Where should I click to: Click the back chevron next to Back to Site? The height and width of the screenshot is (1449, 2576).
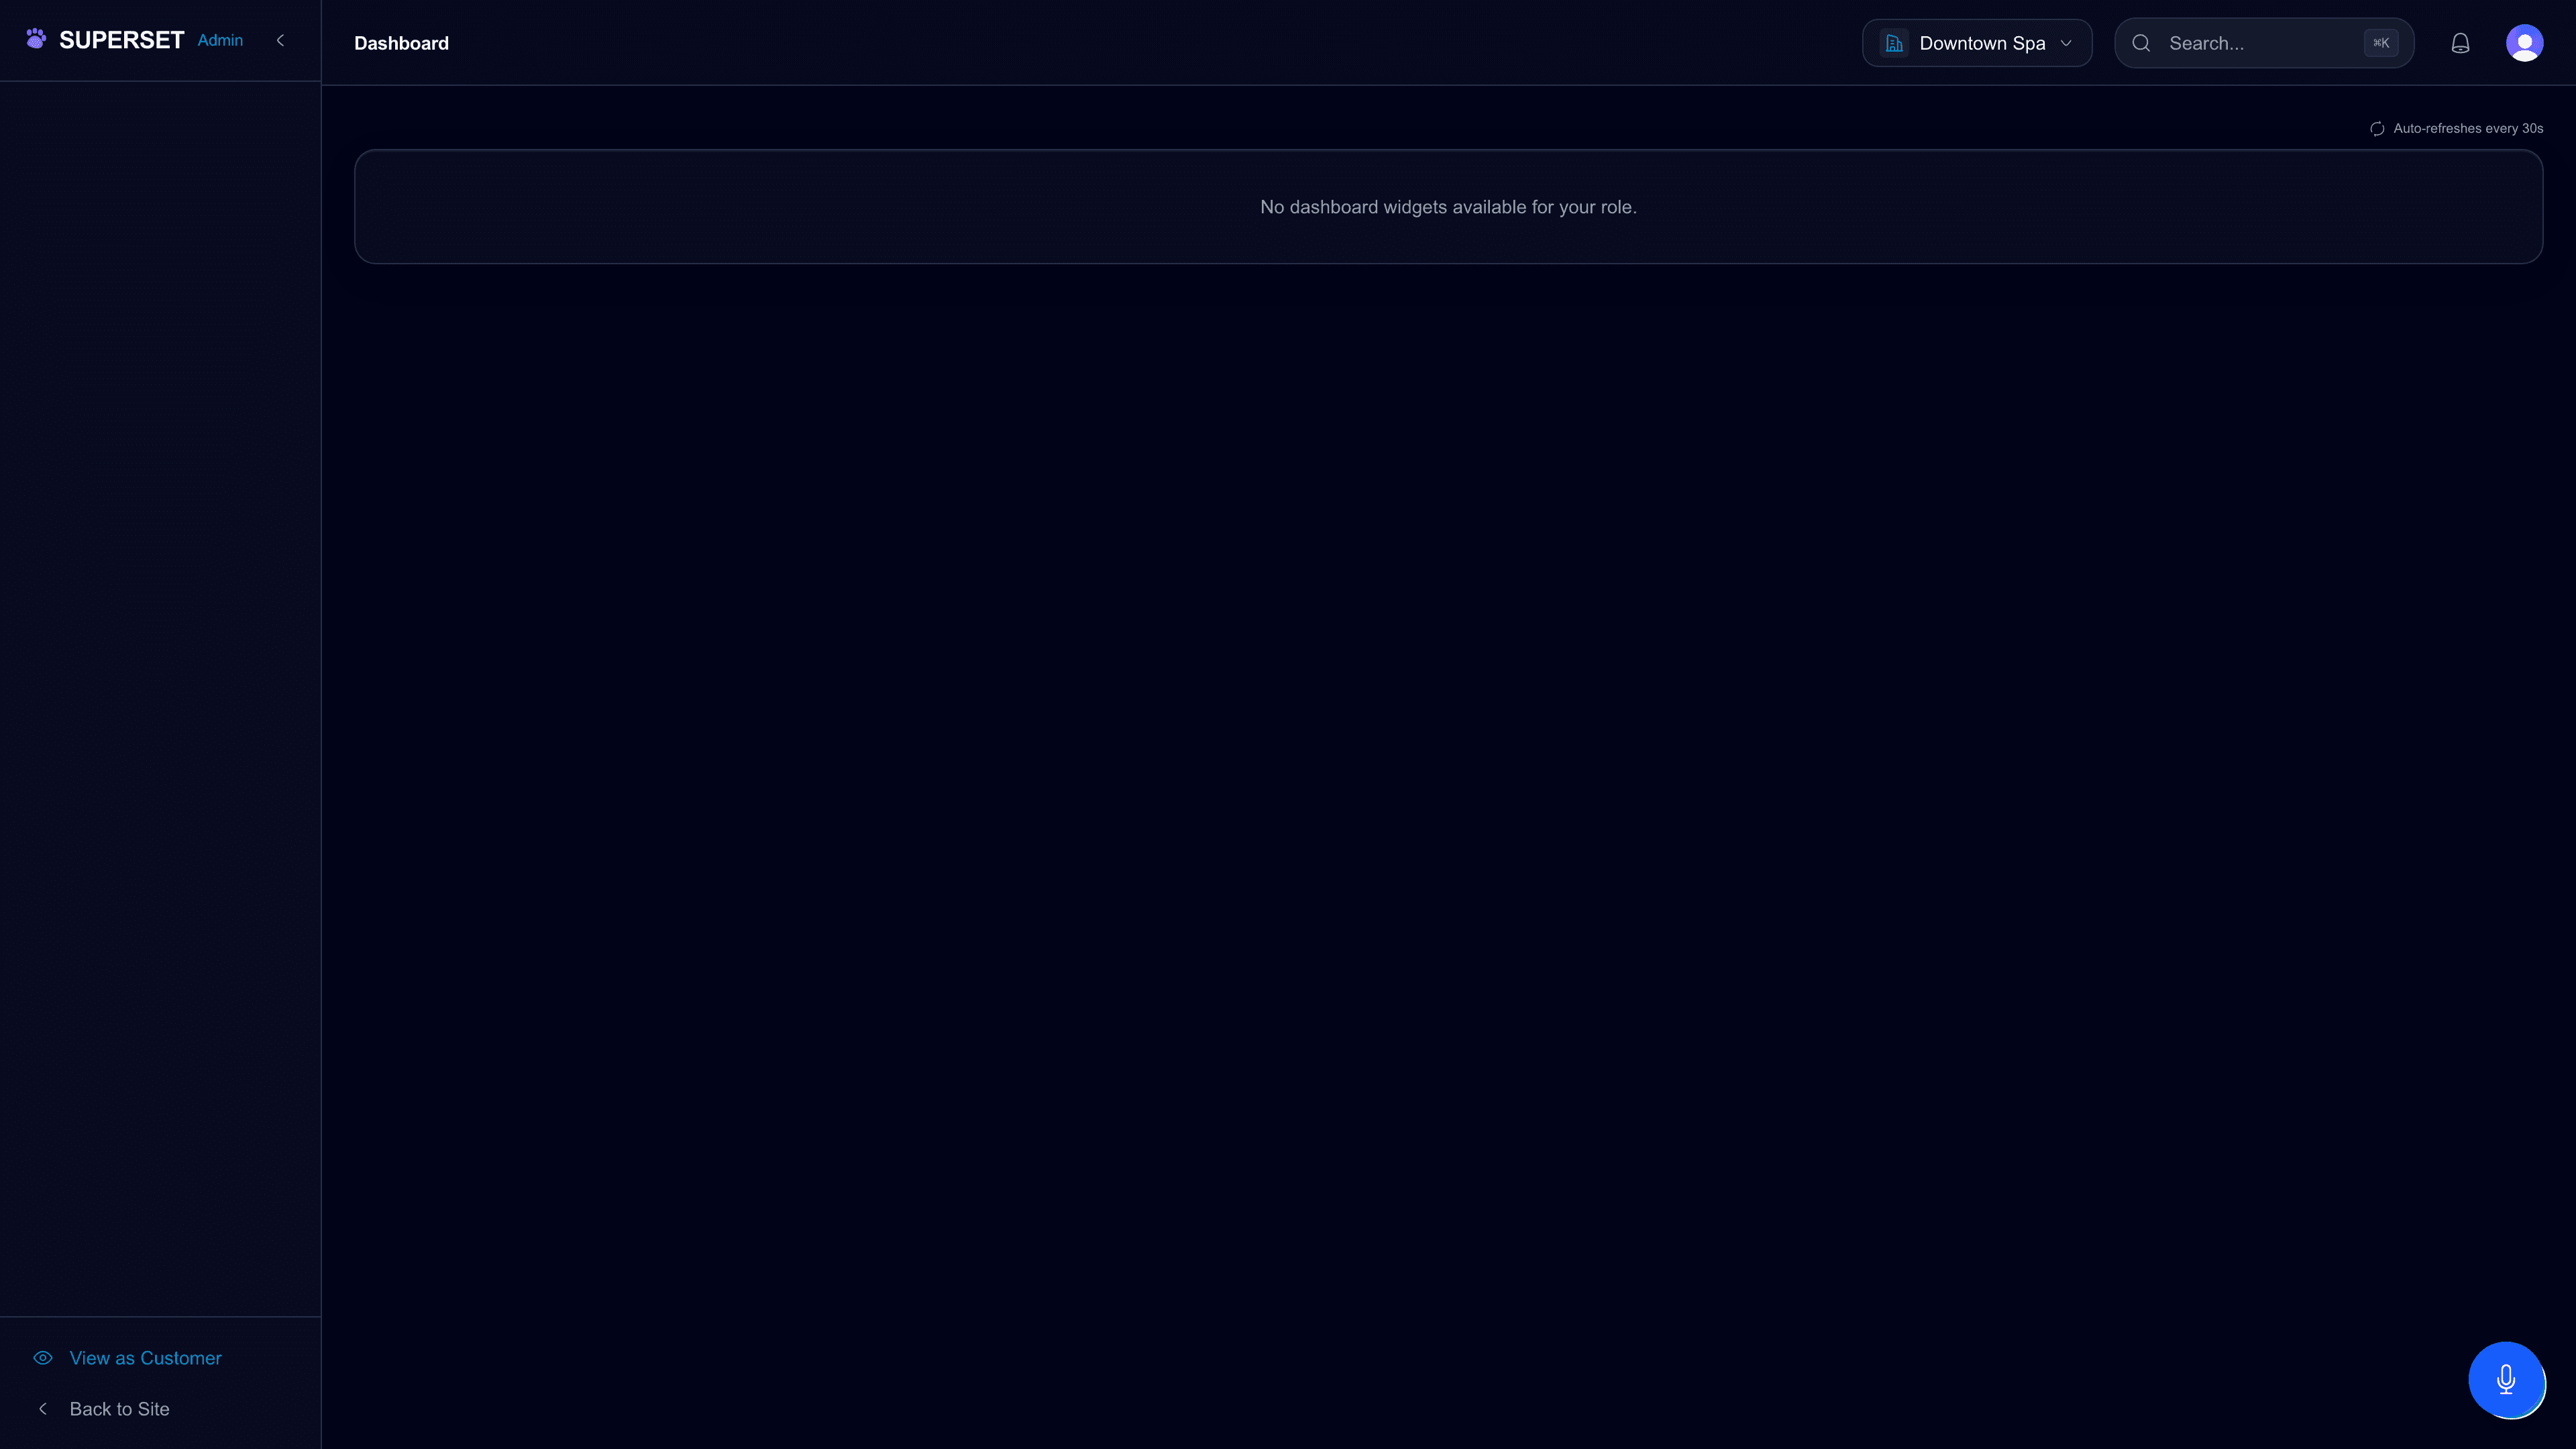coord(42,1408)
